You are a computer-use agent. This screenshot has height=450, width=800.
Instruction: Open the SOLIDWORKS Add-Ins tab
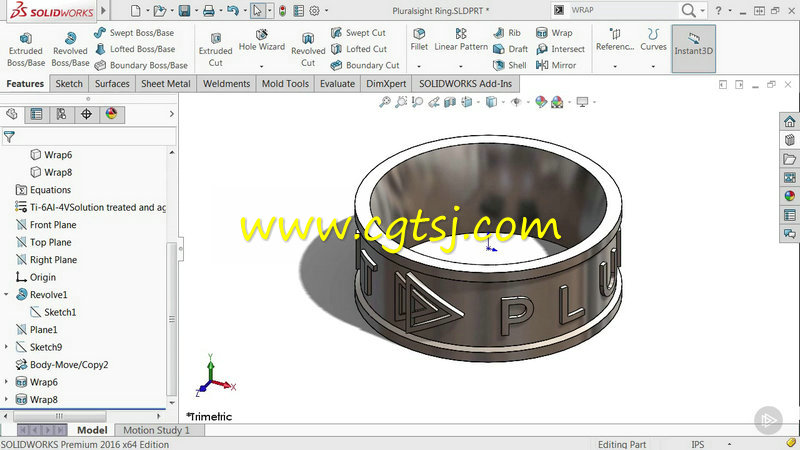[x=465, y=84]
